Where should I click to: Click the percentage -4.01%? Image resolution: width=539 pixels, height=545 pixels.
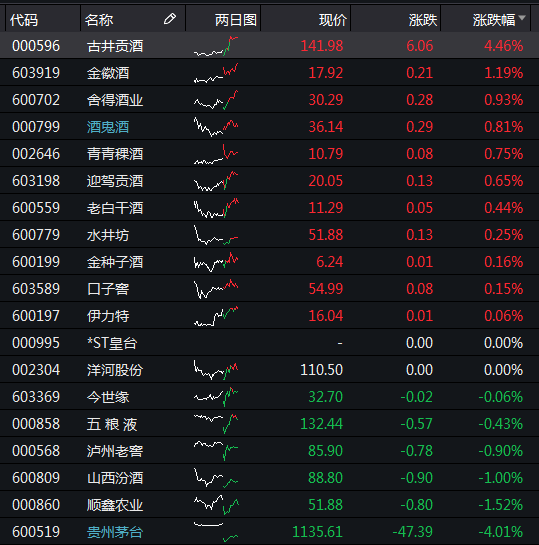coord(501,532)
